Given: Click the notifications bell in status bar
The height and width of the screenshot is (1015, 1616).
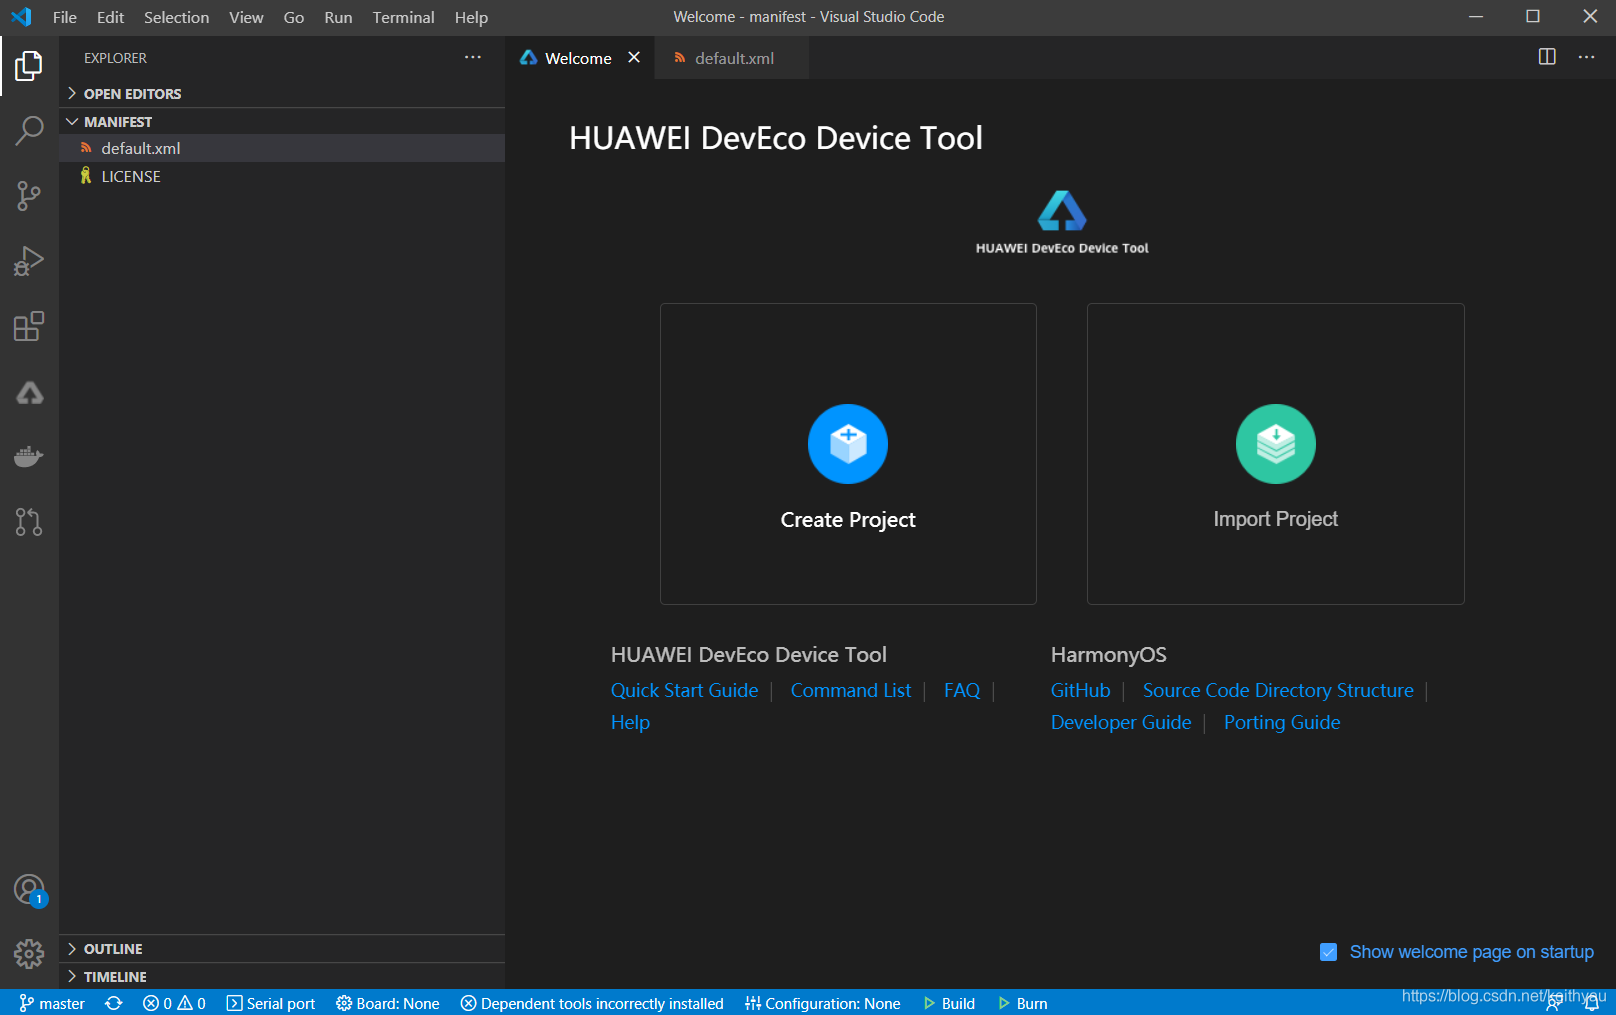Looking at the screenshot, I should click(x=1592, y=1003).
